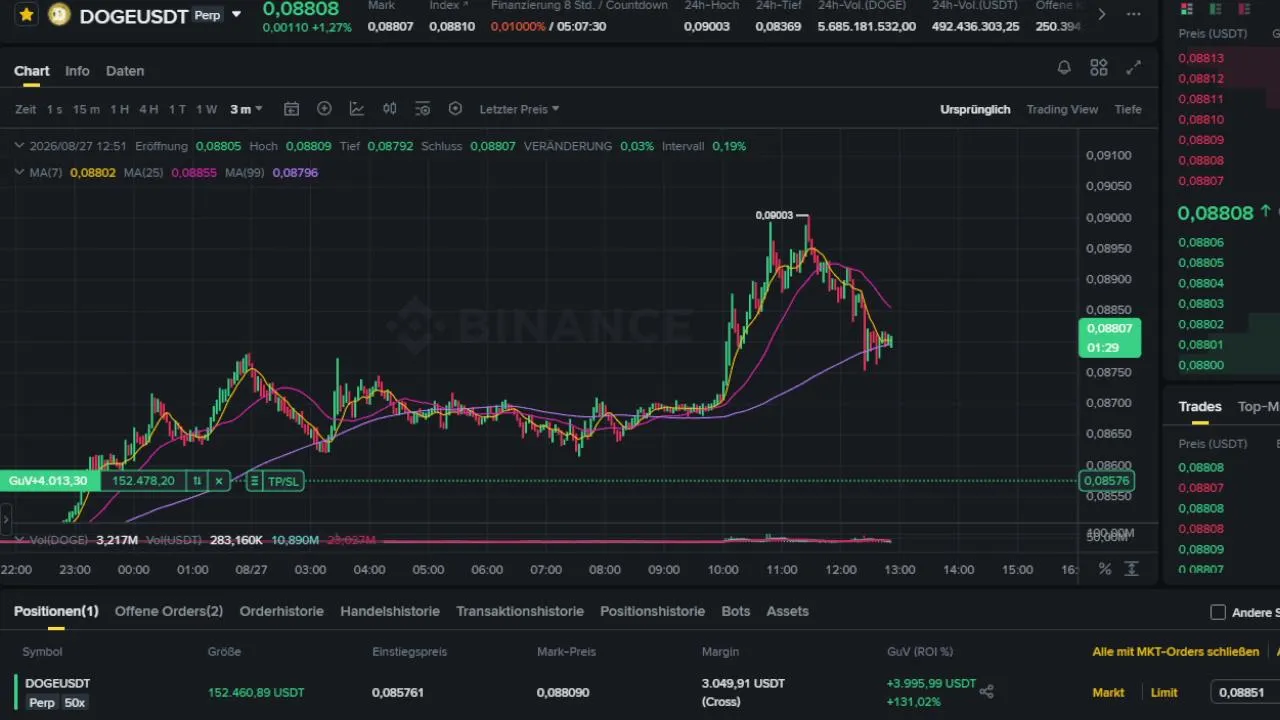Image resolution: width=1280 pixels, height=720 pixels.
Task: Open the Offene Orders(2) tab
Action: tap(169, 611)
